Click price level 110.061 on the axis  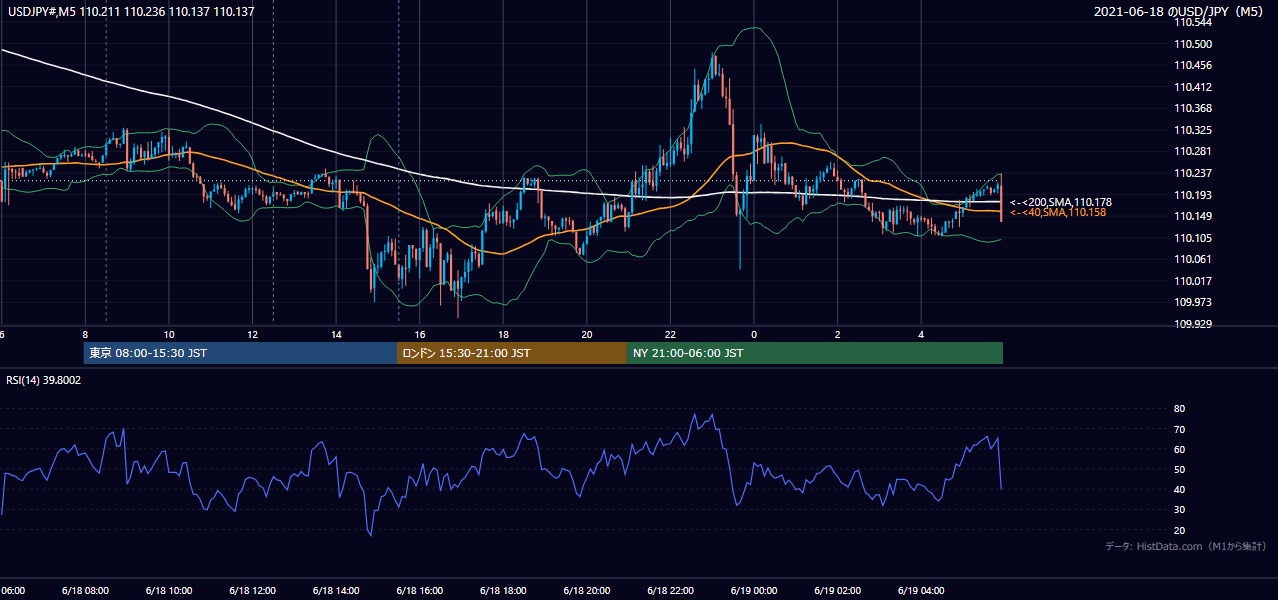click(1193, 260)
